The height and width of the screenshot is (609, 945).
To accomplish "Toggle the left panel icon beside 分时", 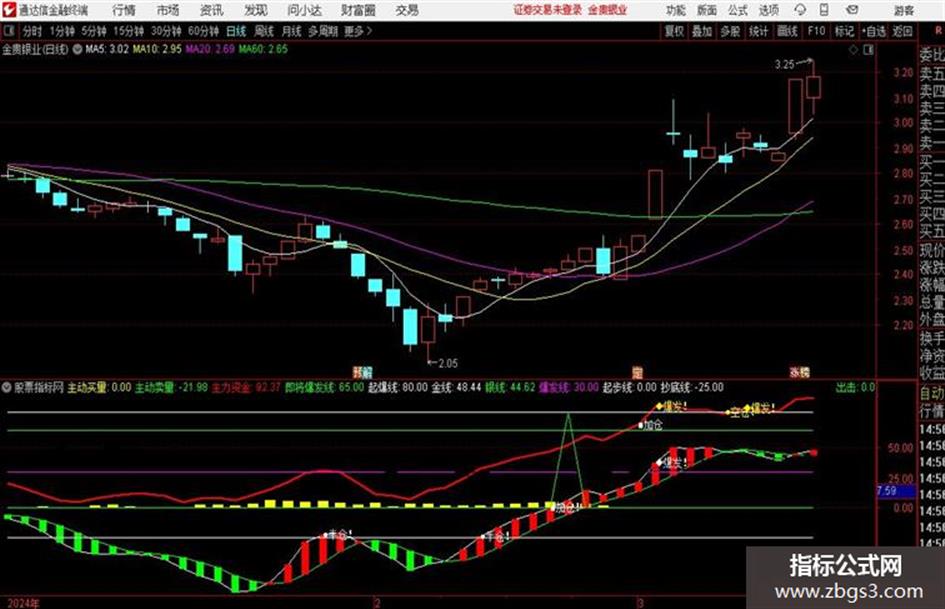I will [9, 31].
